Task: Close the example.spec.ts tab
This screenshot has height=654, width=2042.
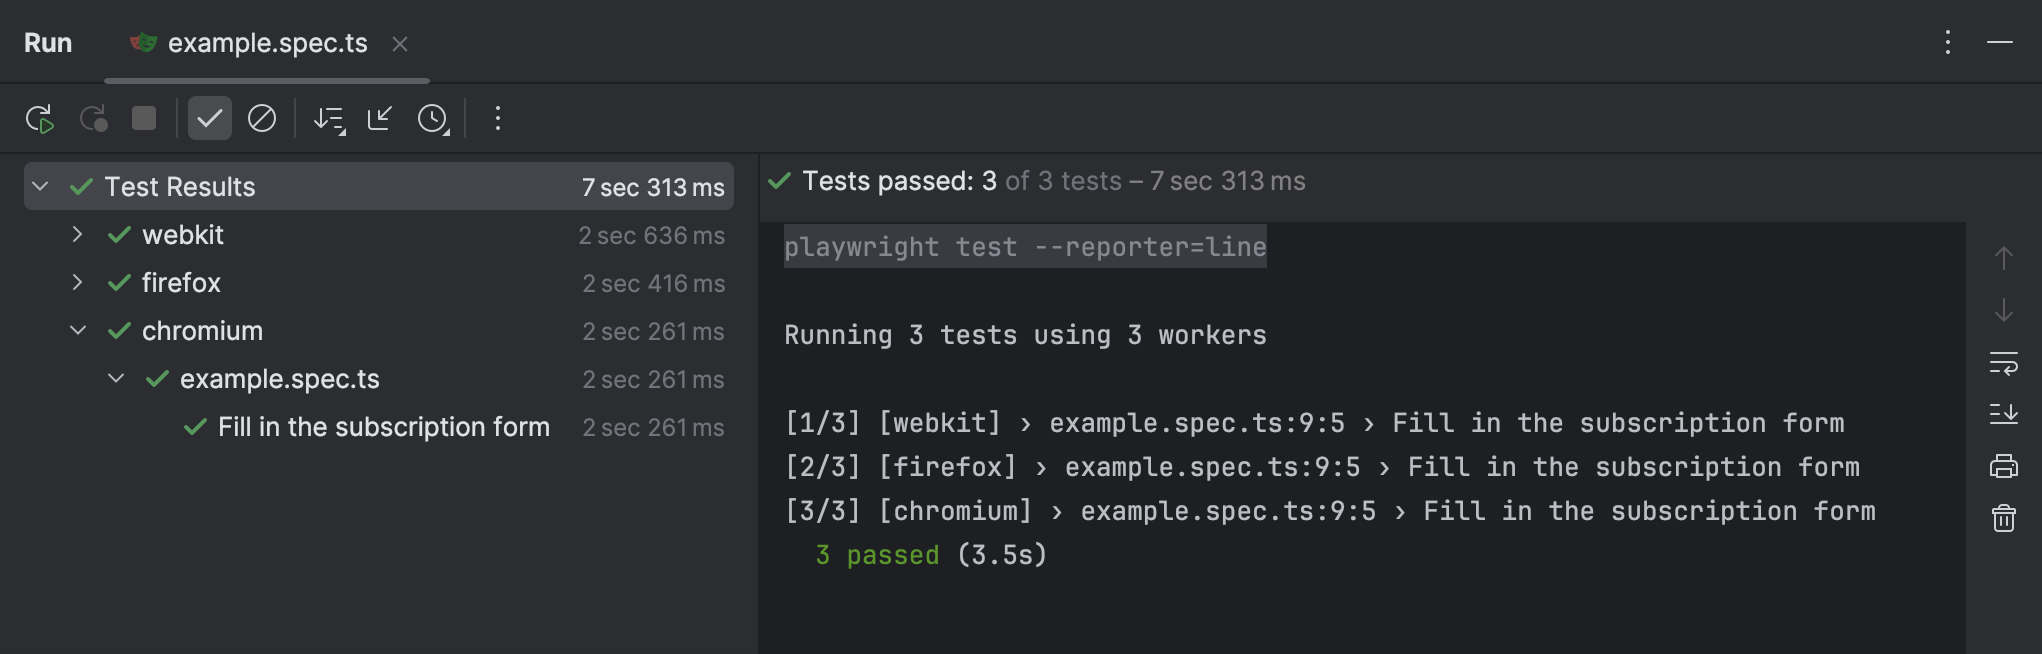Action: pos(400,44)
